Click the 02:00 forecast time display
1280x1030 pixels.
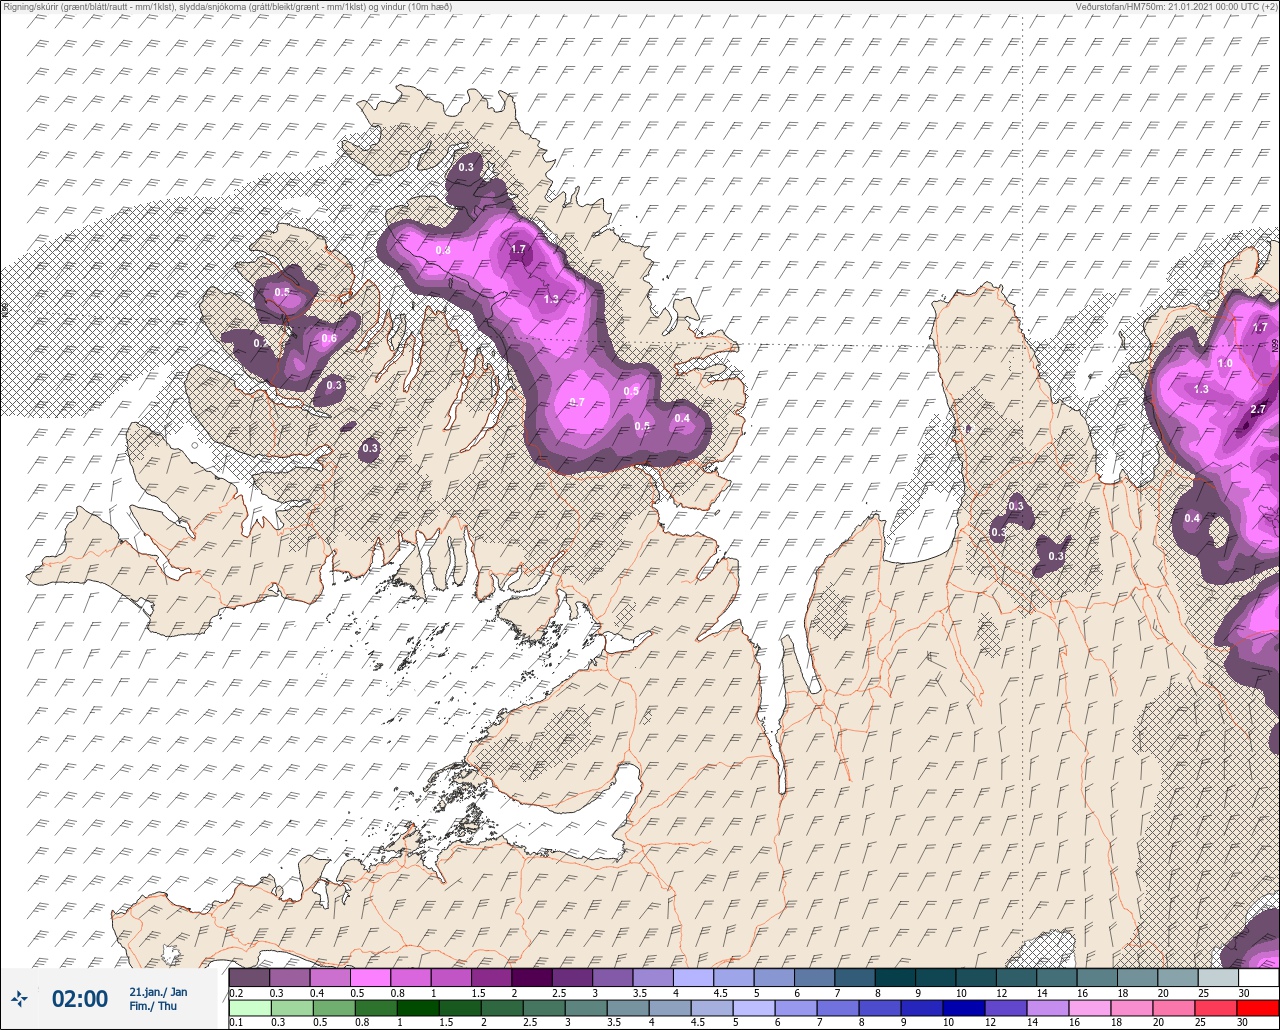[x=80, y=999]
